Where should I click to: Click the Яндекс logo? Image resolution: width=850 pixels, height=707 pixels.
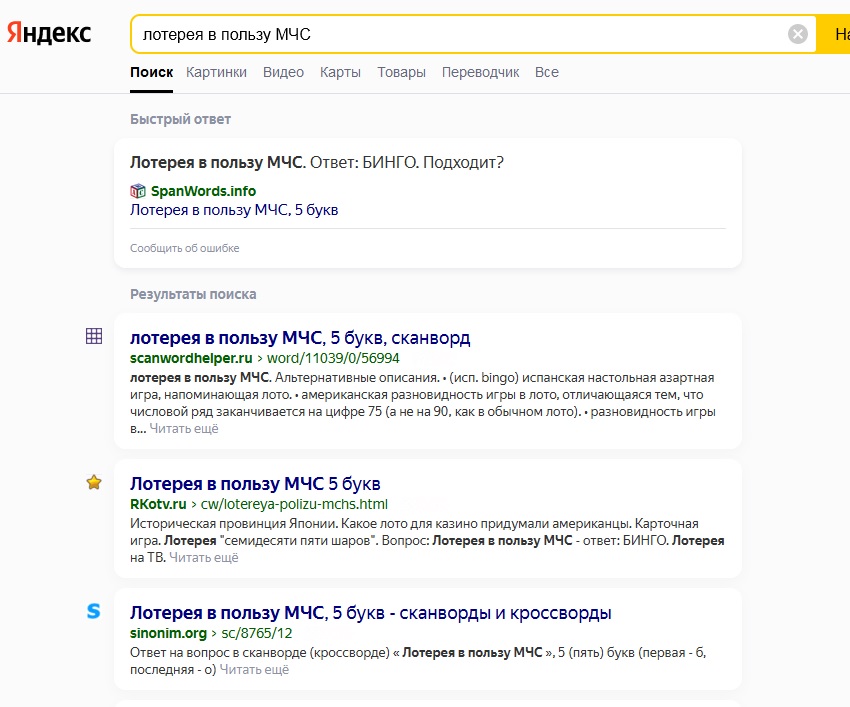pyautogui.click(x=49, y=33)
